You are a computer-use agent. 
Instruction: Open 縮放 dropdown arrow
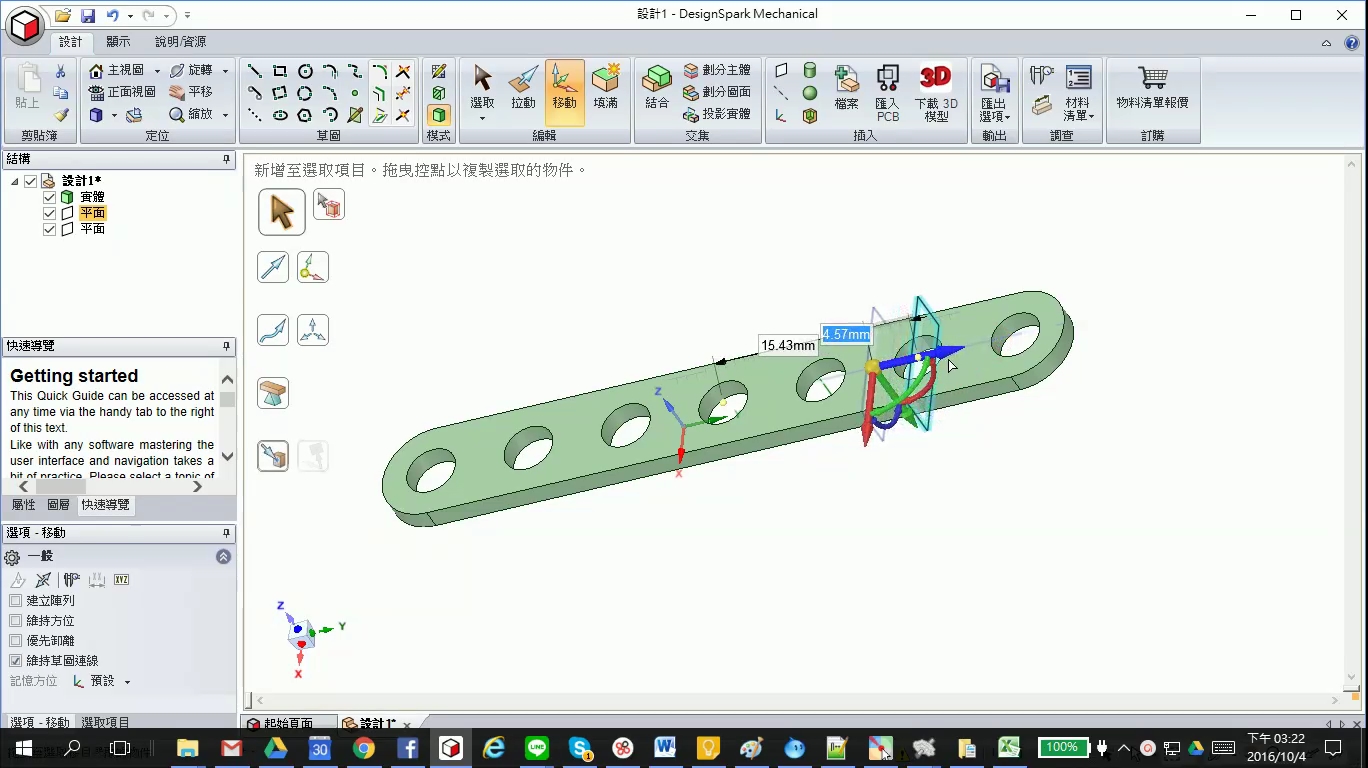pyautogui.click(x=225, y=115)
